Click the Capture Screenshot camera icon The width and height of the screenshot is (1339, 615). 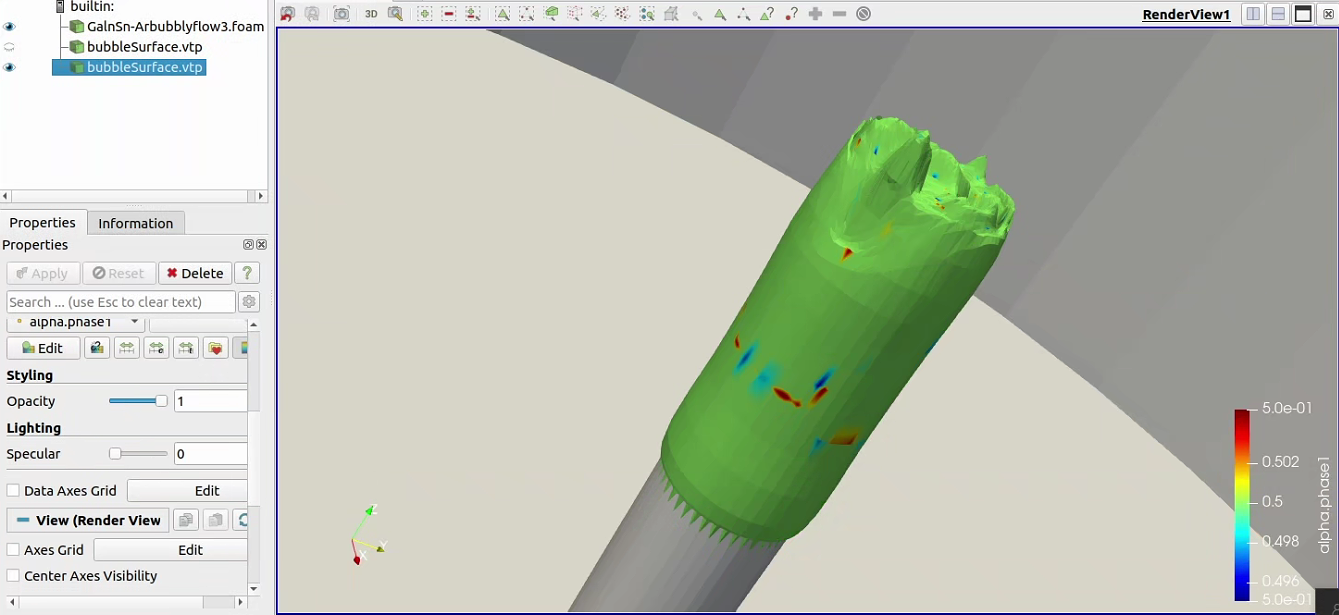342,14
